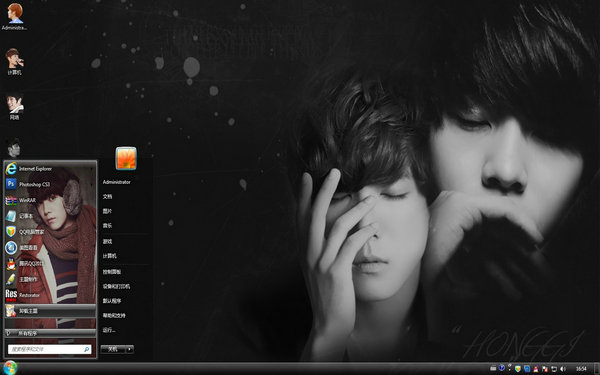This screenshot has height=375, width=600.
Task: Click the blue square tray icon
Action: pyautogui.click(x=527, y=369)
